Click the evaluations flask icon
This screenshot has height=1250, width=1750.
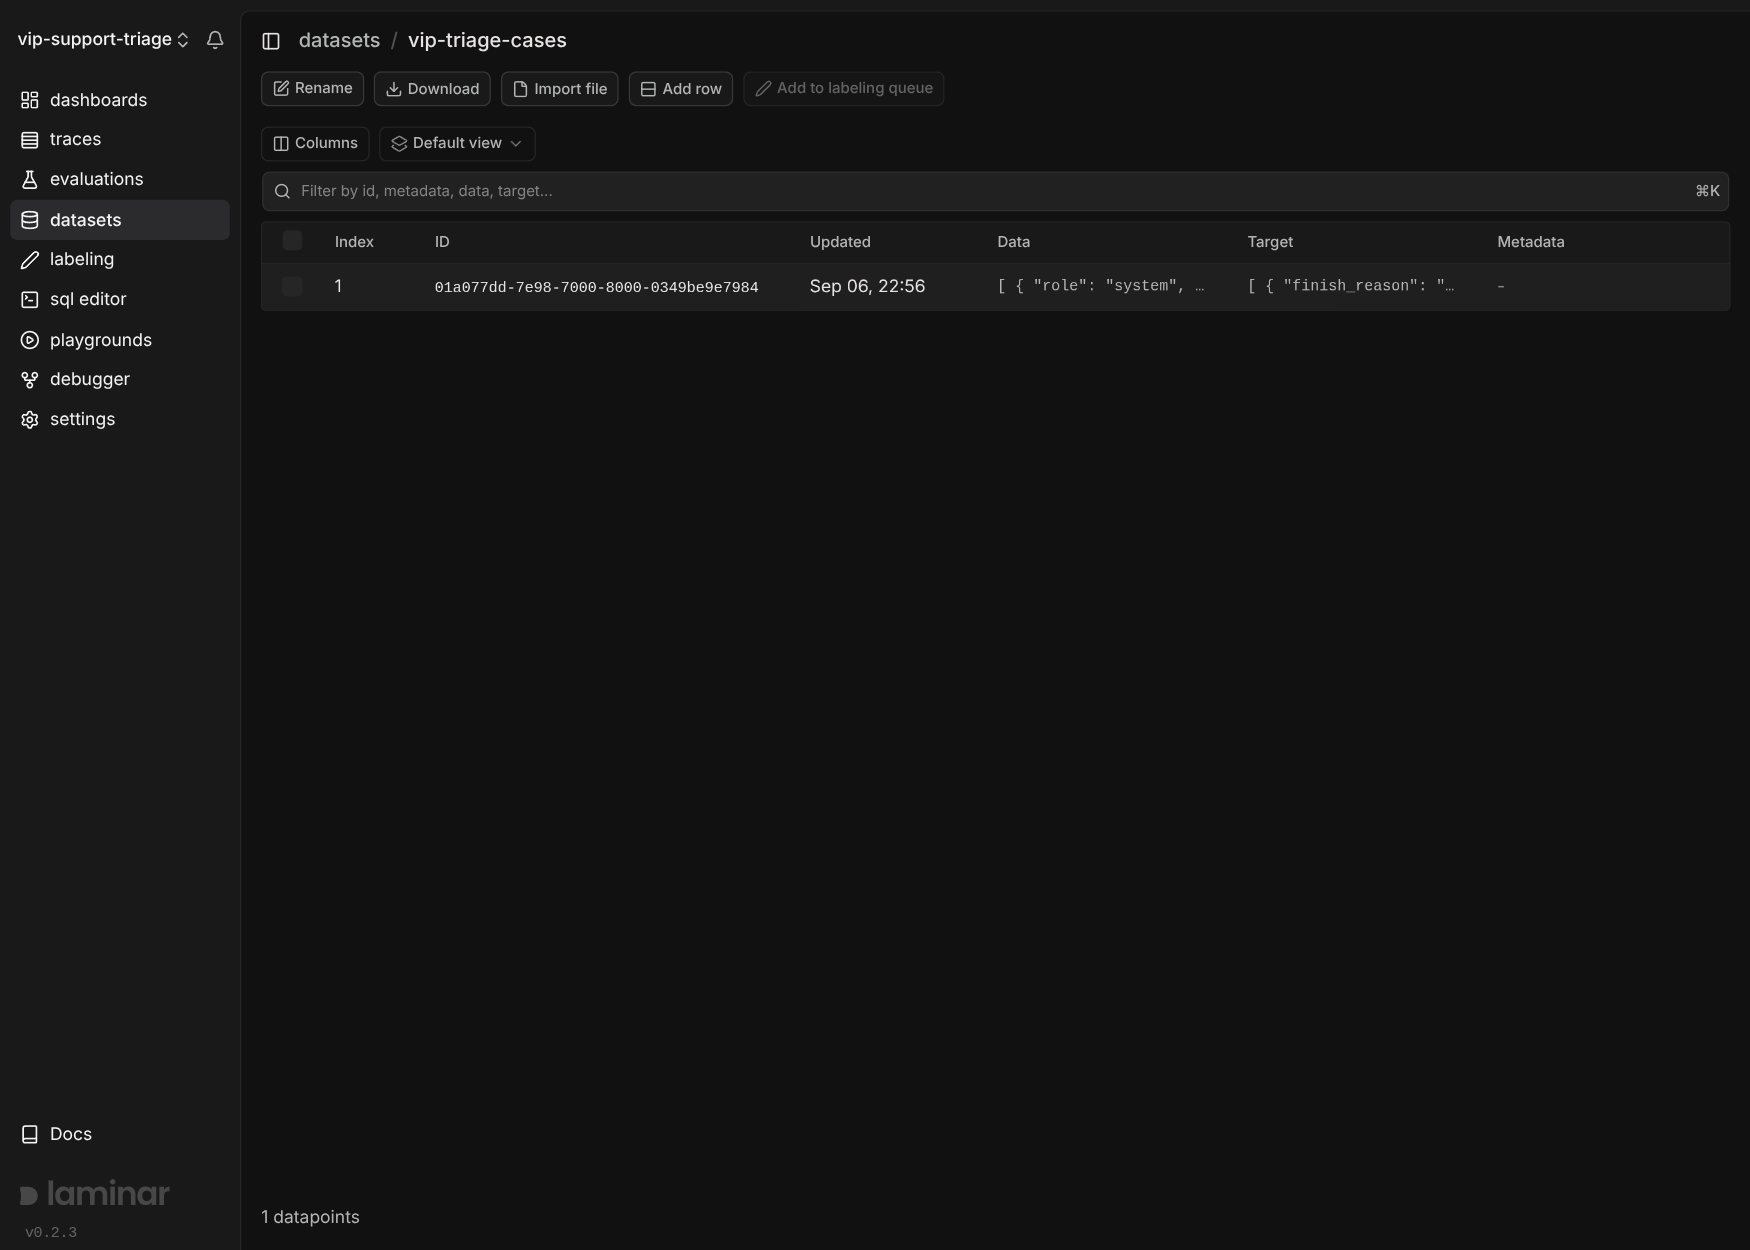coord(30,180)
